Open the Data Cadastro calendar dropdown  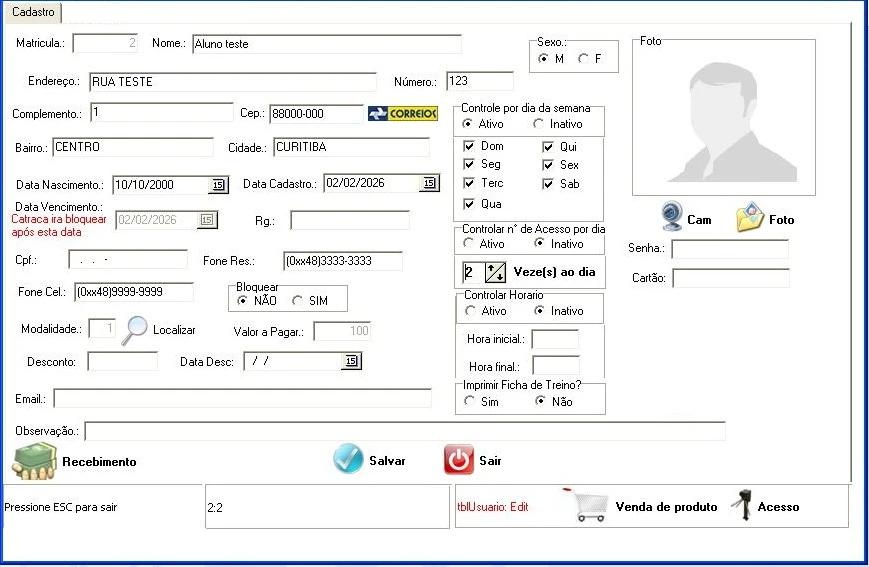tap(429, 183)
